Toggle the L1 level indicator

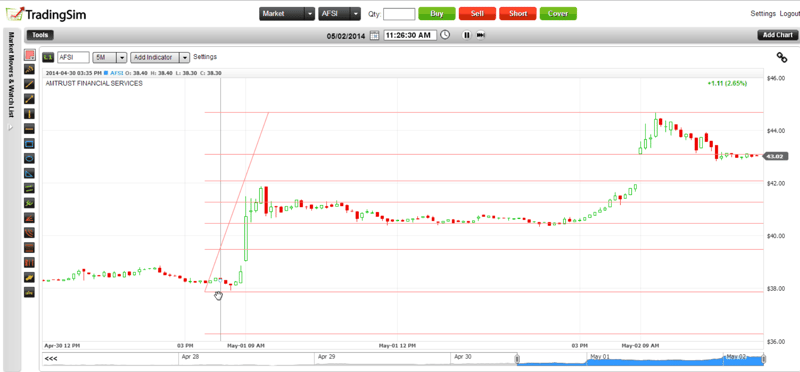[48, 57]
